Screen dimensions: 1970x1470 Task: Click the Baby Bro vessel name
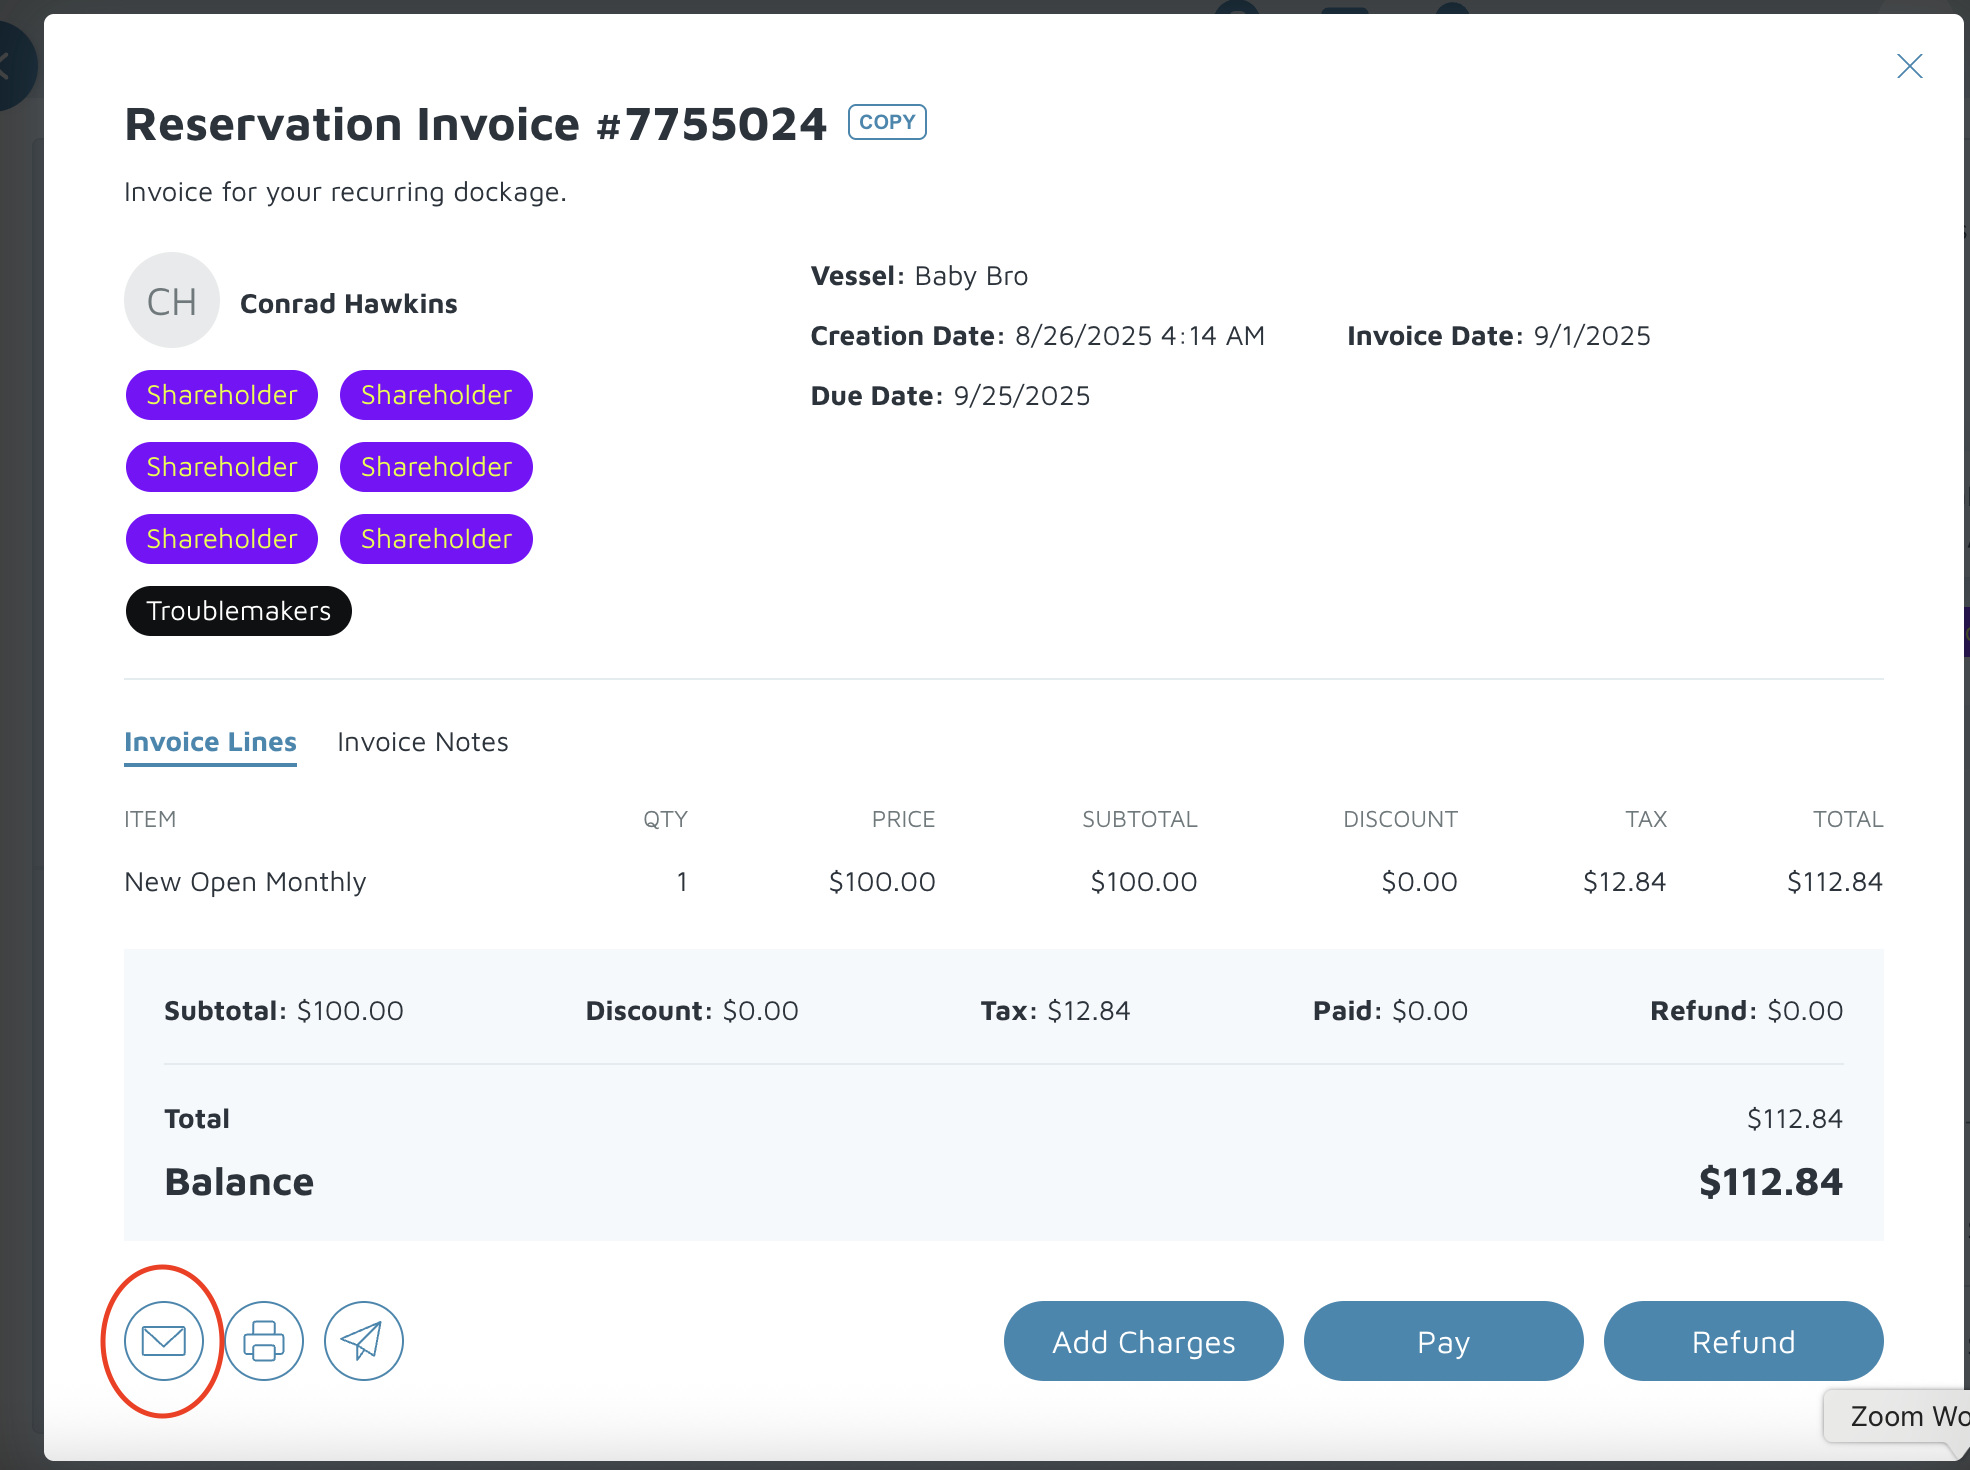(970, 276)
